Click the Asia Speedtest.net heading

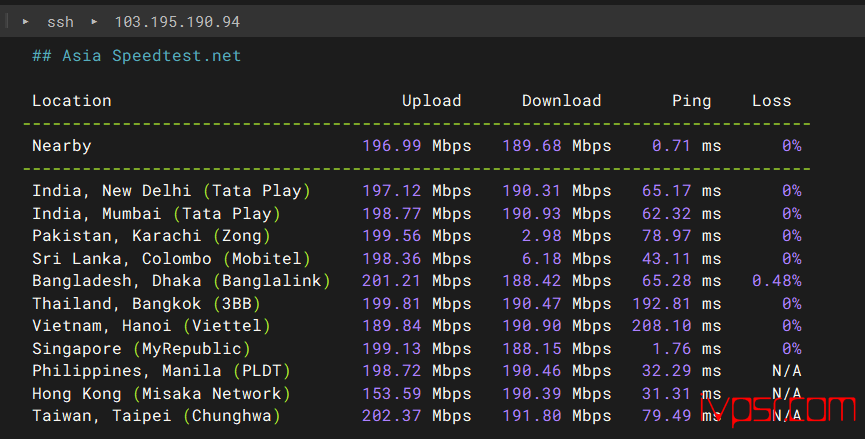tap(136, 56)
